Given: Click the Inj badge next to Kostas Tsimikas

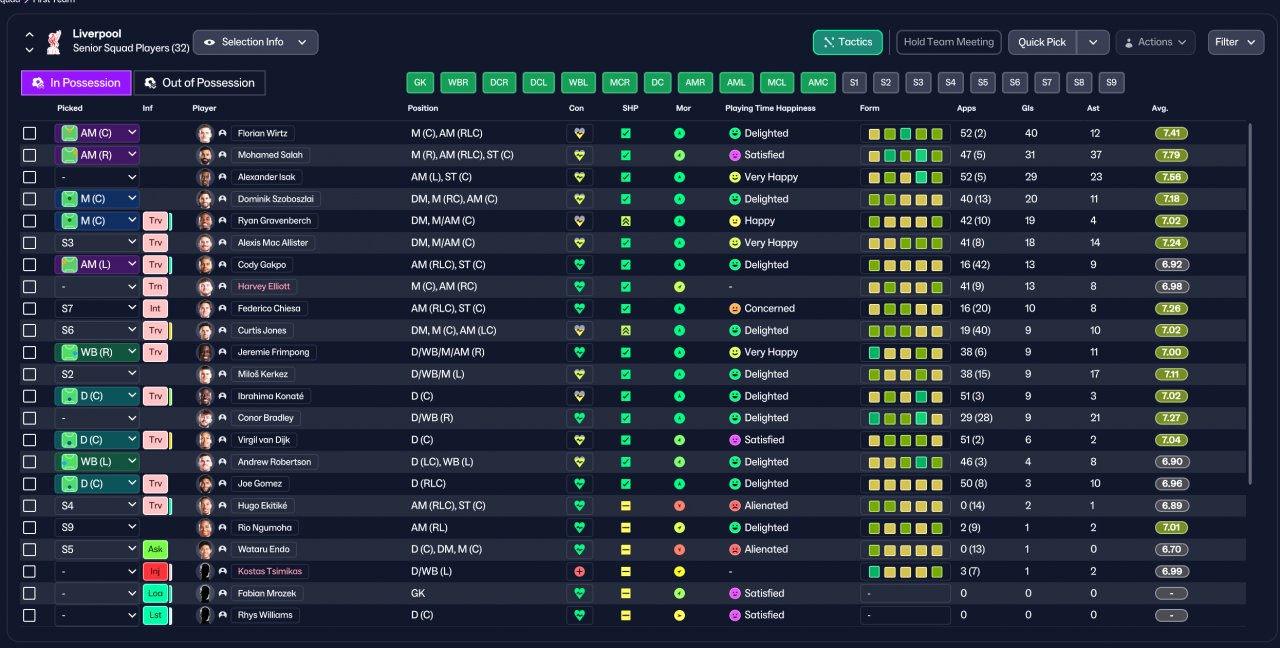Looking at the screenshot, I should [155, 571].
